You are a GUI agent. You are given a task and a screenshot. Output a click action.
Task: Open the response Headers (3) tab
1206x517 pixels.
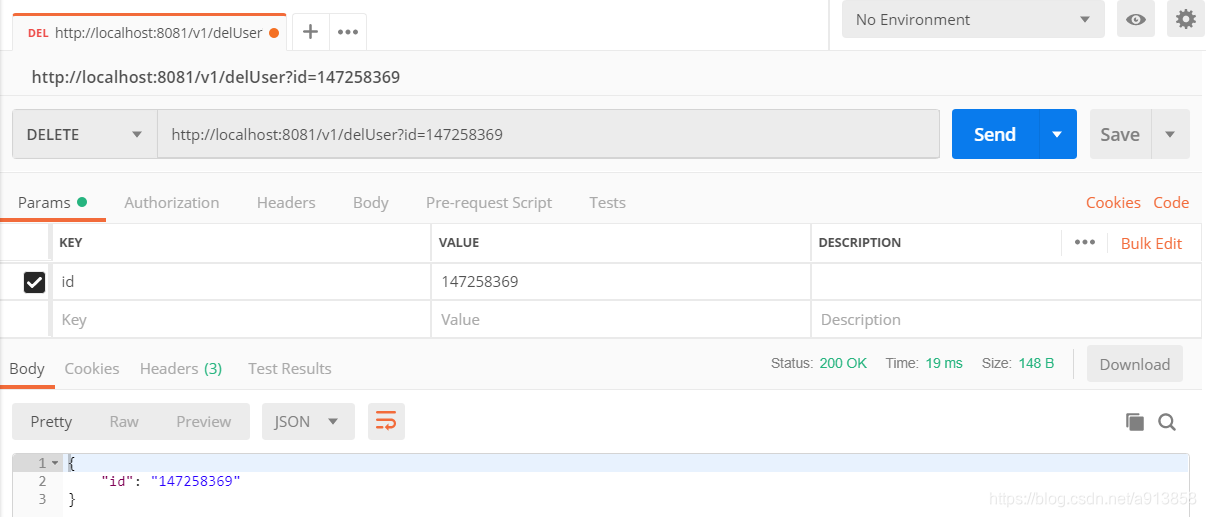(x=181, y=368)
